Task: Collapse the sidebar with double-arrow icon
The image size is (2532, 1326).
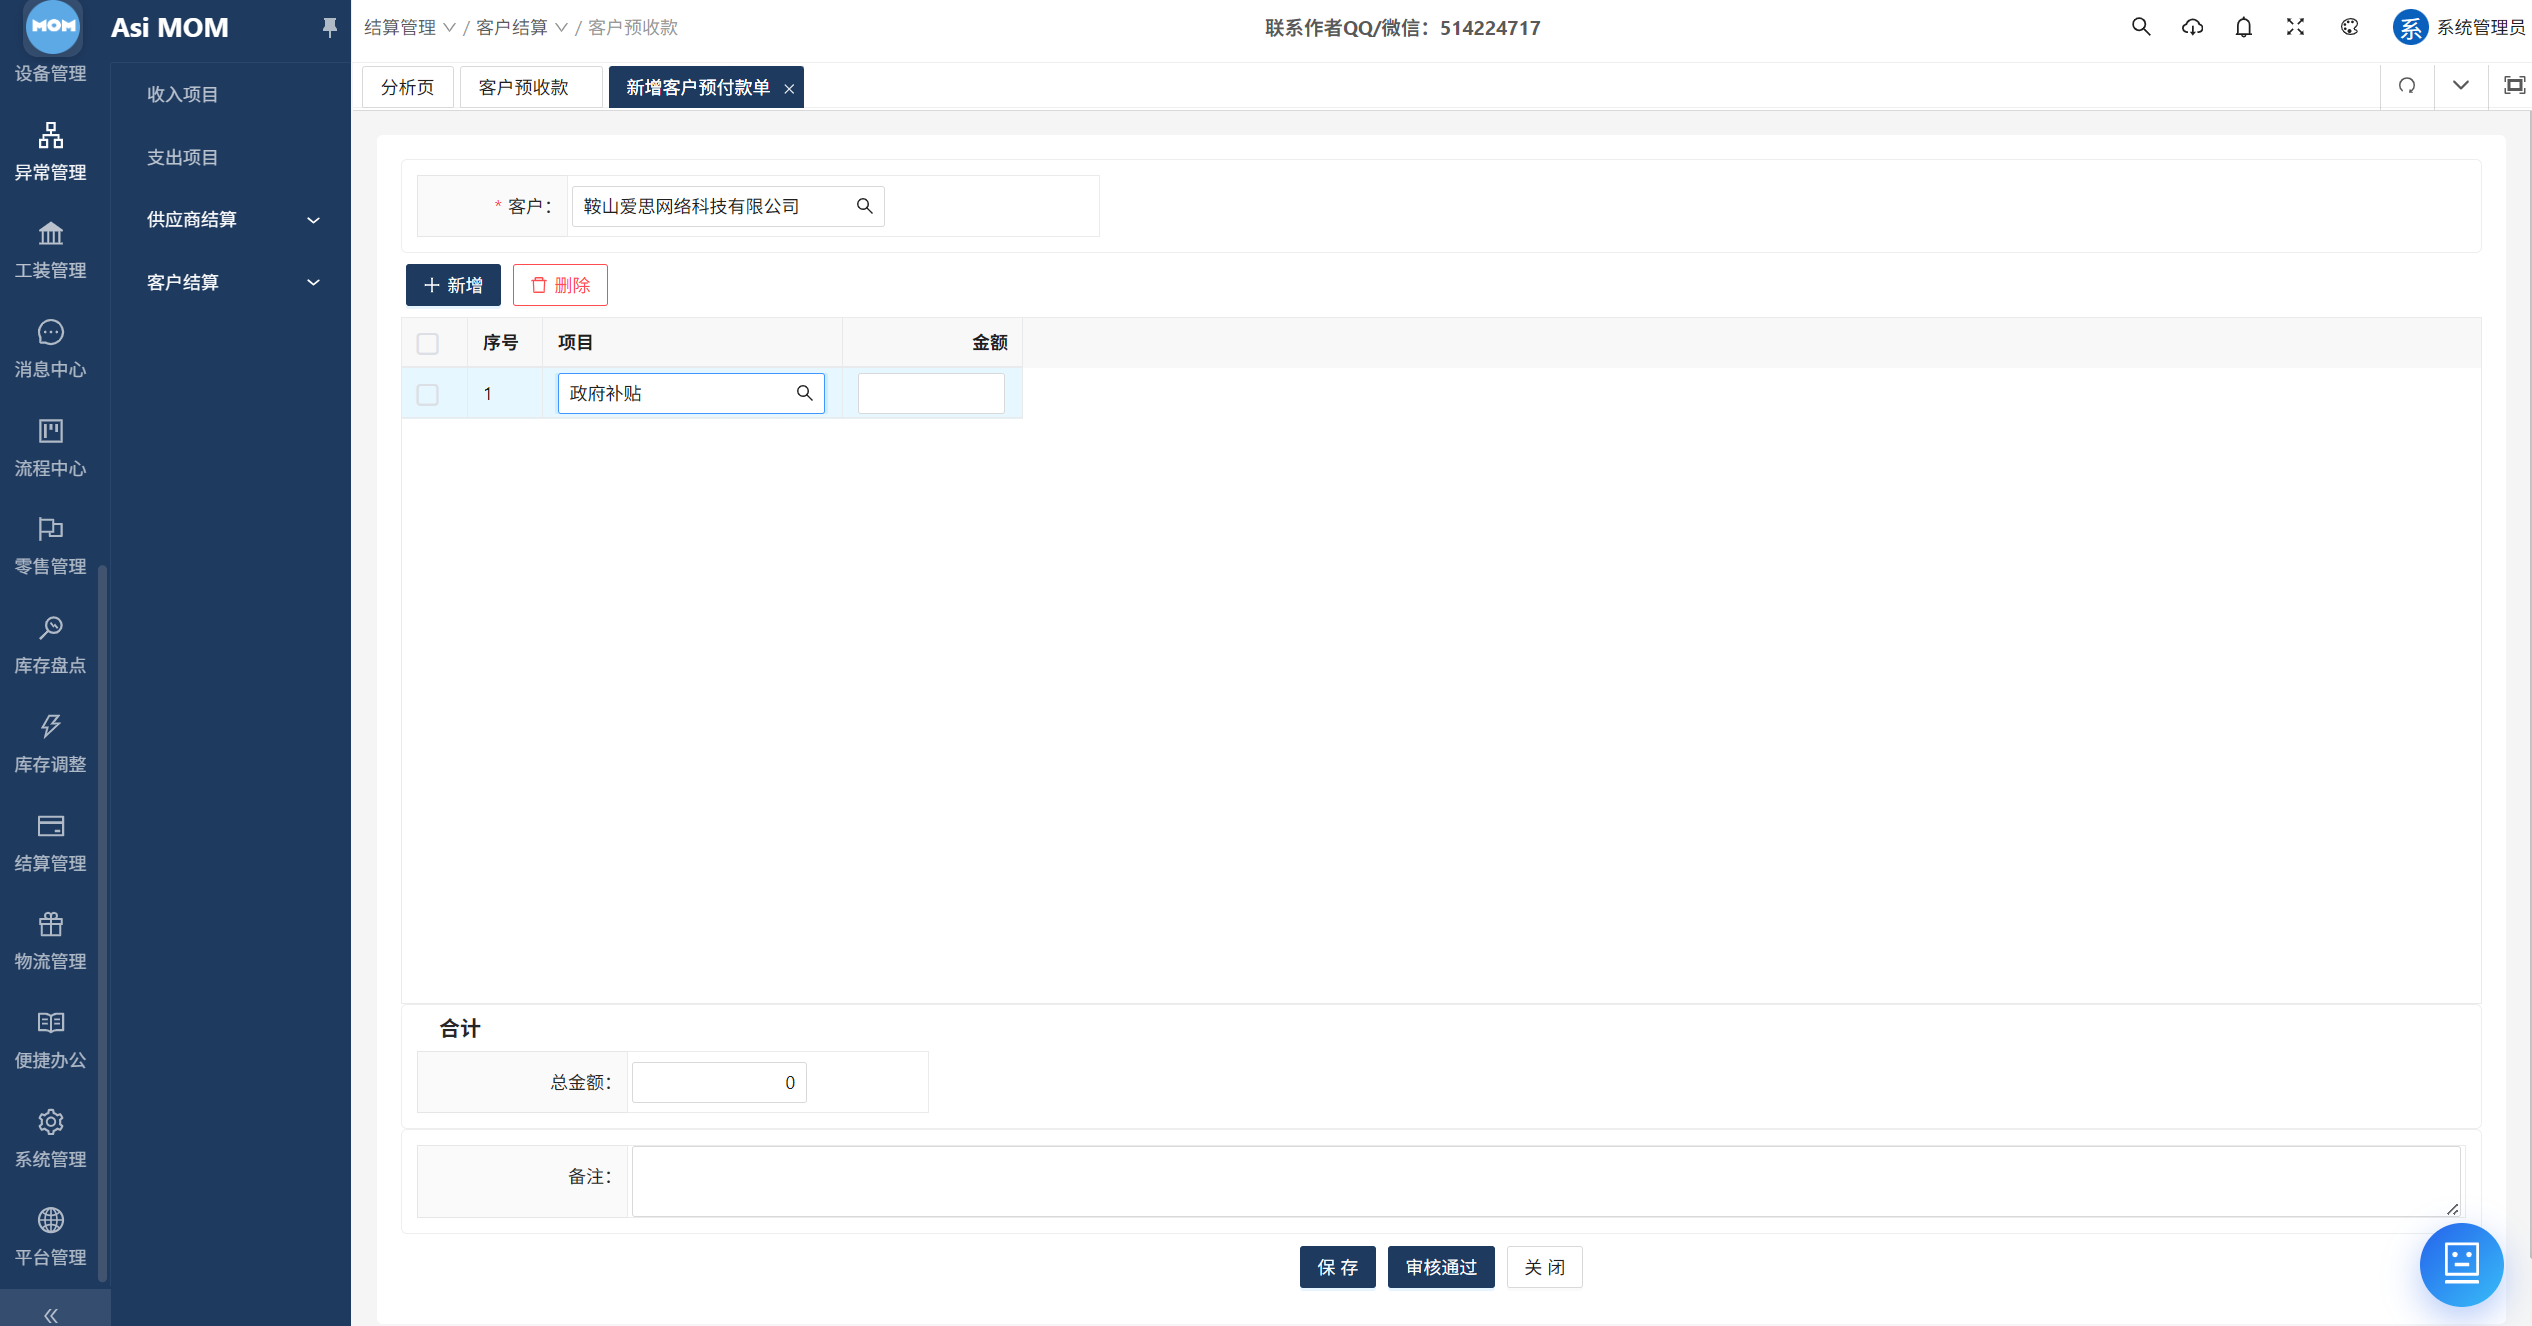Action: point(51,1314)
